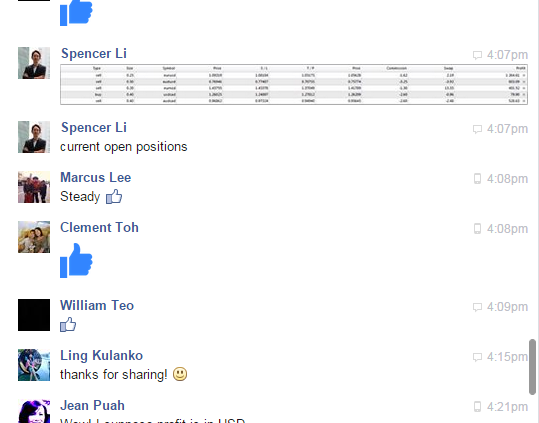Open Marcus Lee's profile via name link

pos(96,177)
